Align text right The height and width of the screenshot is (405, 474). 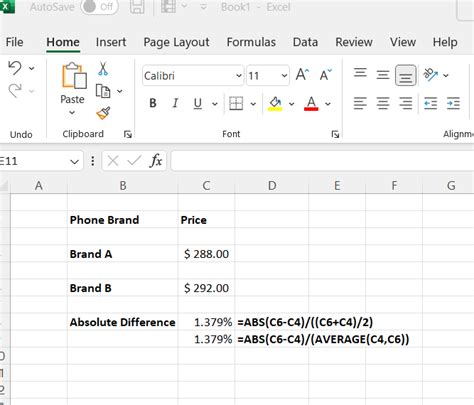406,103
